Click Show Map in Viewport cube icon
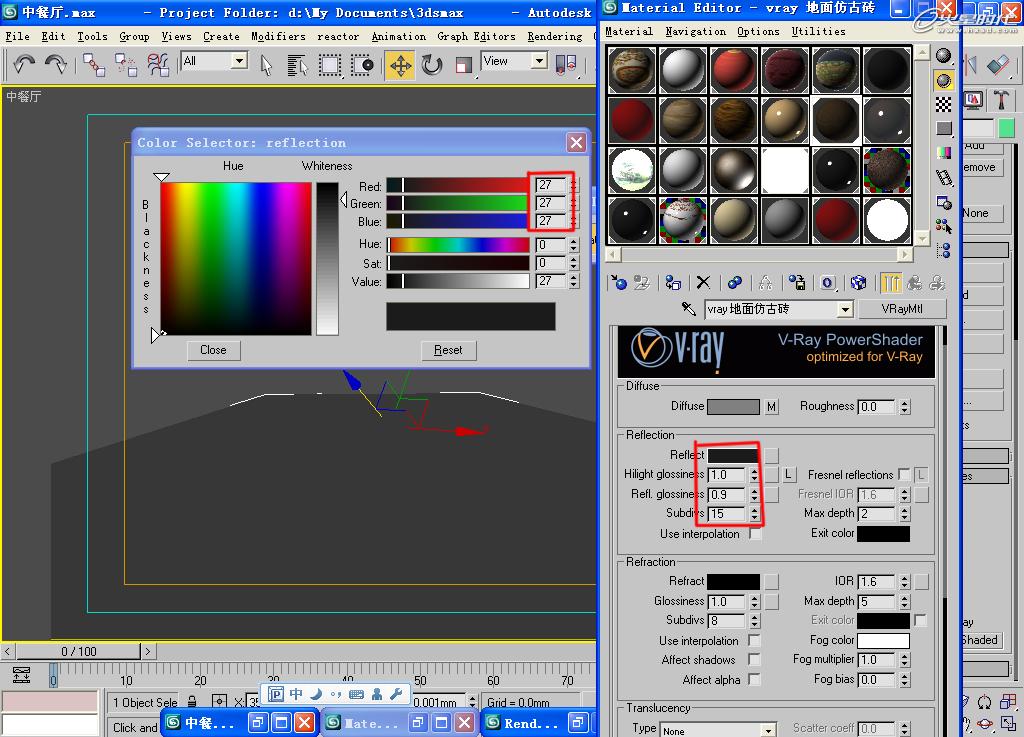The image size is (1024, 737). pyautogui.click(x=858, y=283)
